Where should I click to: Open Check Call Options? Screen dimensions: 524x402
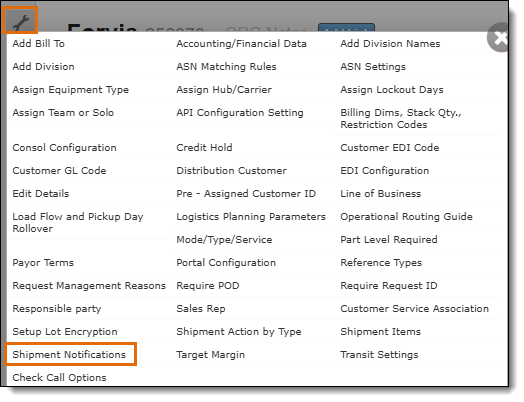coord(59,378)
